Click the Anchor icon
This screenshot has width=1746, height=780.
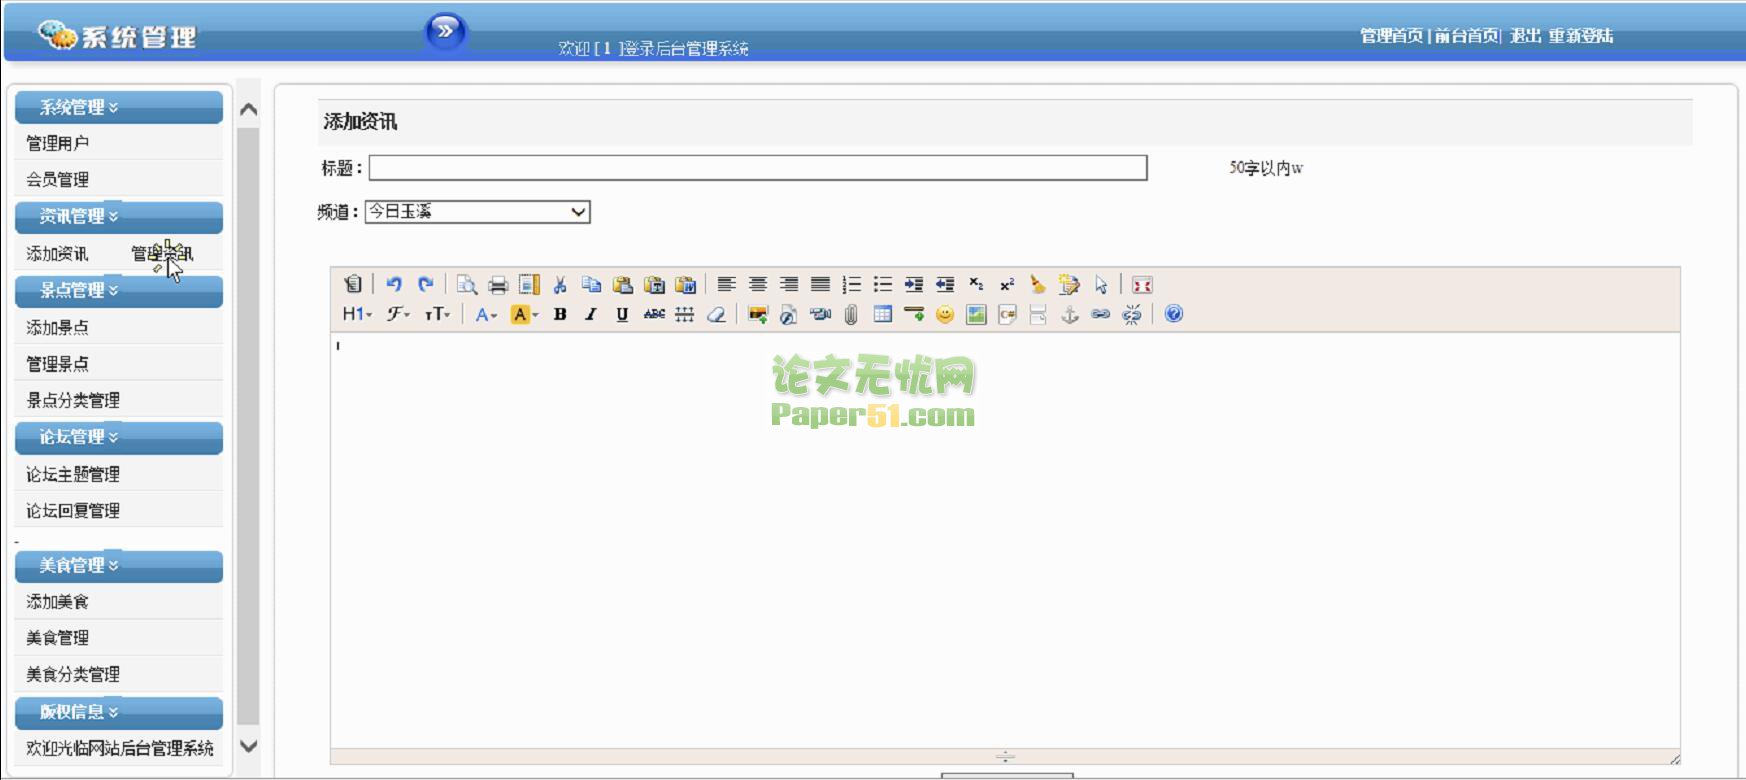pos(1069,314)
